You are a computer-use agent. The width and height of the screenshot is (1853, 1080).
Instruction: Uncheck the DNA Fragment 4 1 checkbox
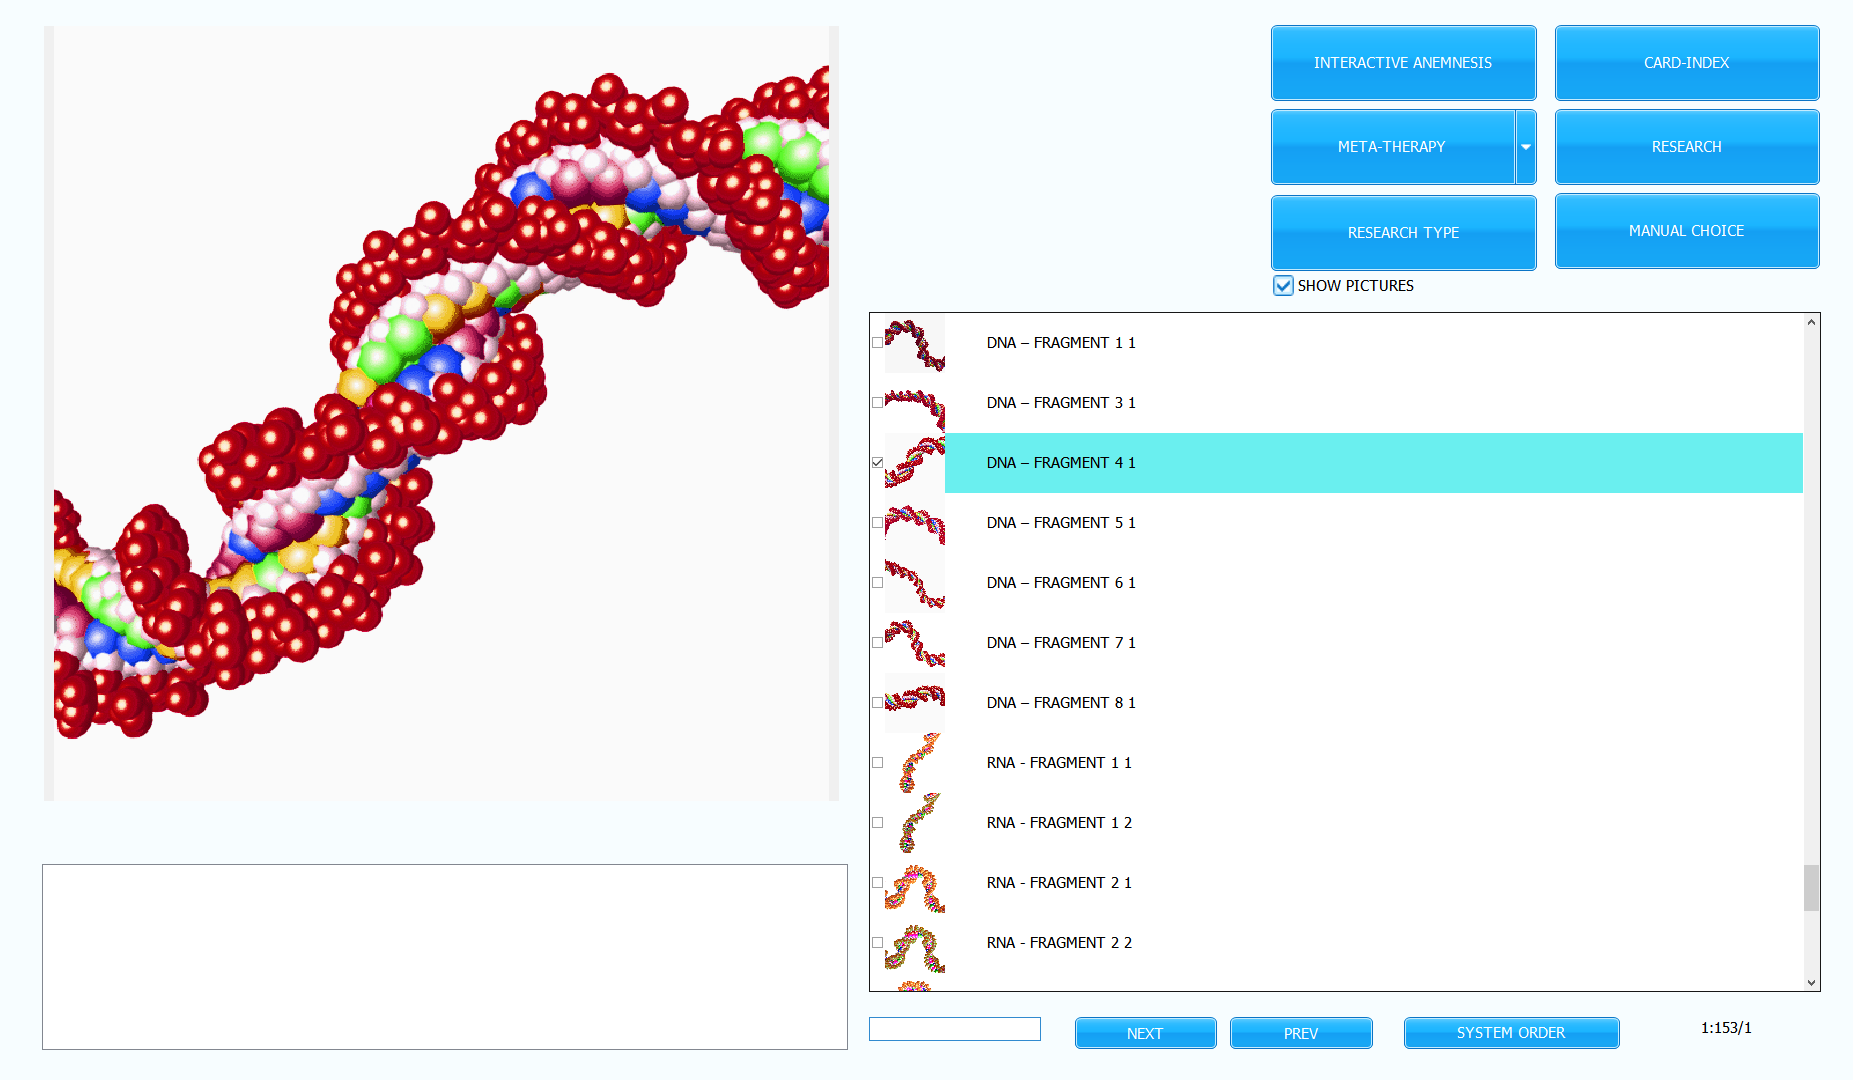877,463
